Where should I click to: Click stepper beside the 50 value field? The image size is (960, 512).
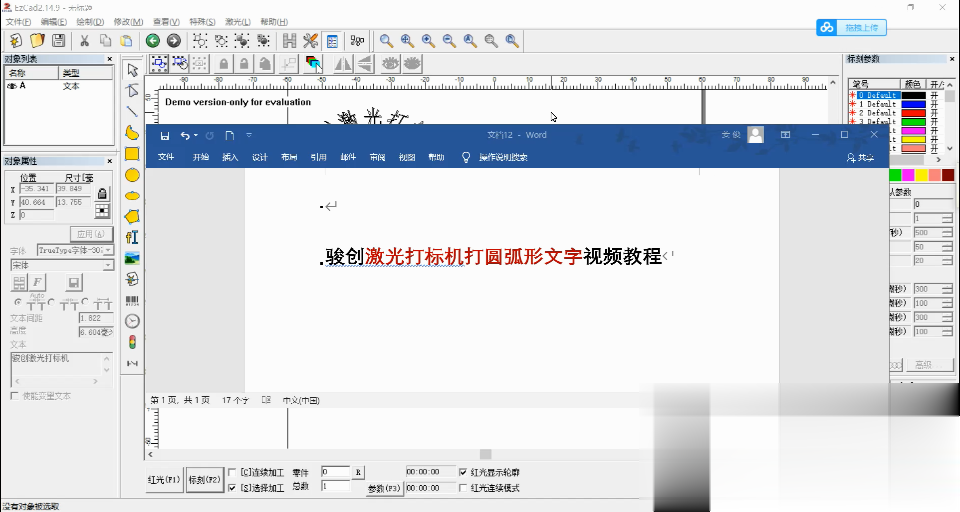coord(947,247)
